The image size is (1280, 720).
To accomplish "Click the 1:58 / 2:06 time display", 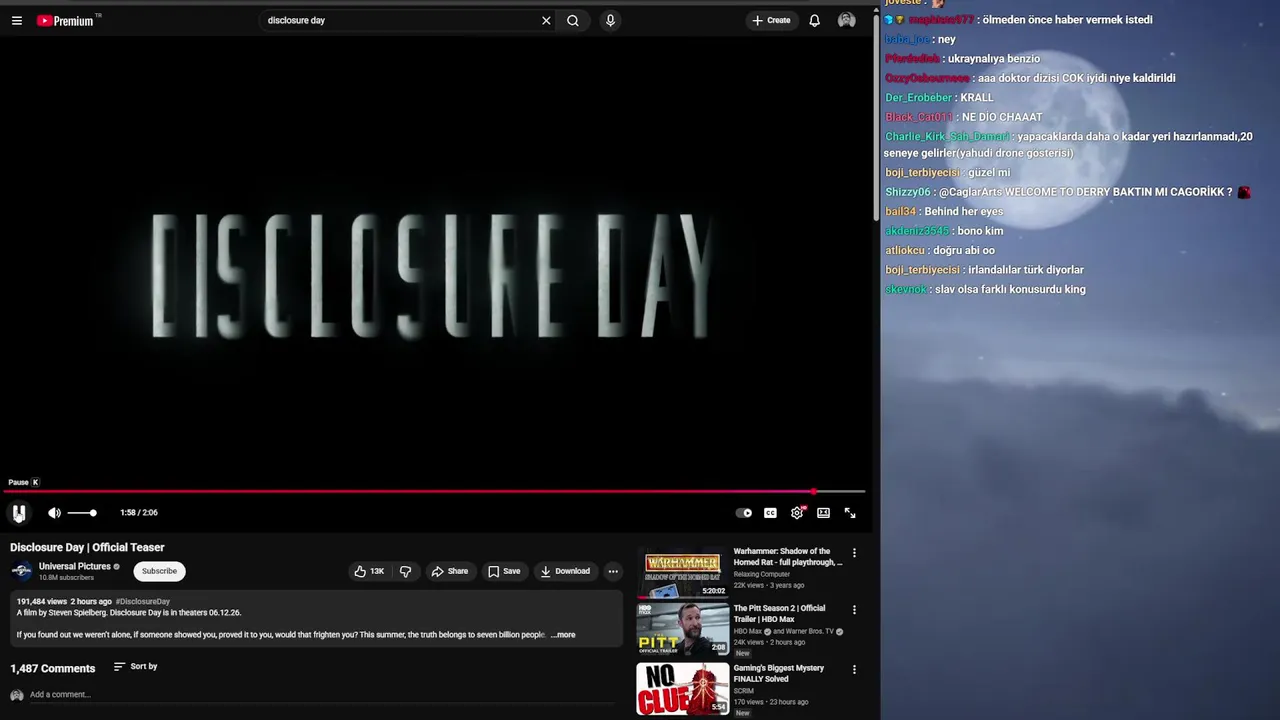I will click(x=139, y=513).
